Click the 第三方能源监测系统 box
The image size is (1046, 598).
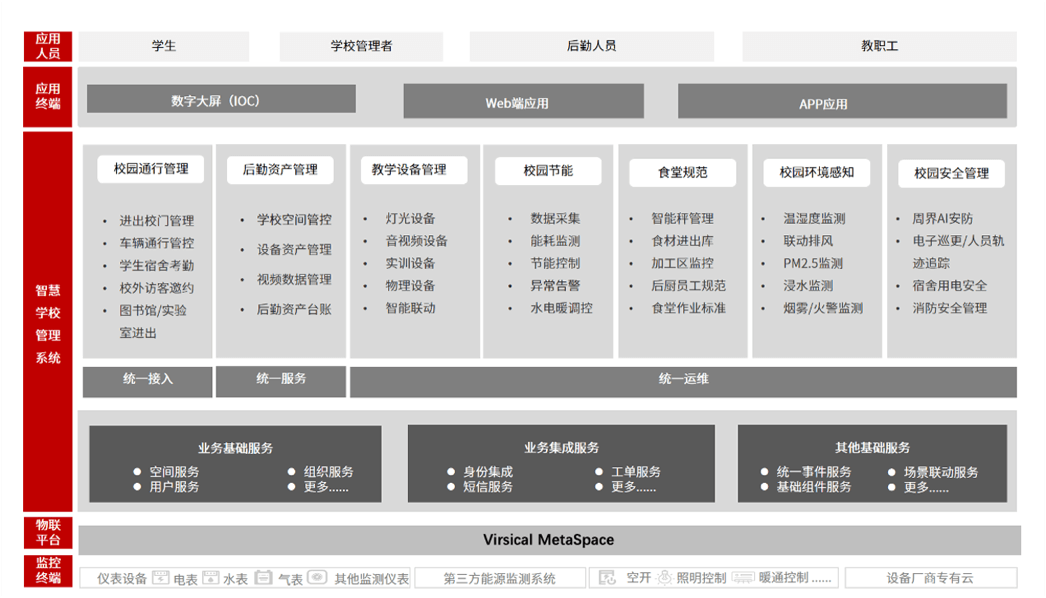(500, 578)
